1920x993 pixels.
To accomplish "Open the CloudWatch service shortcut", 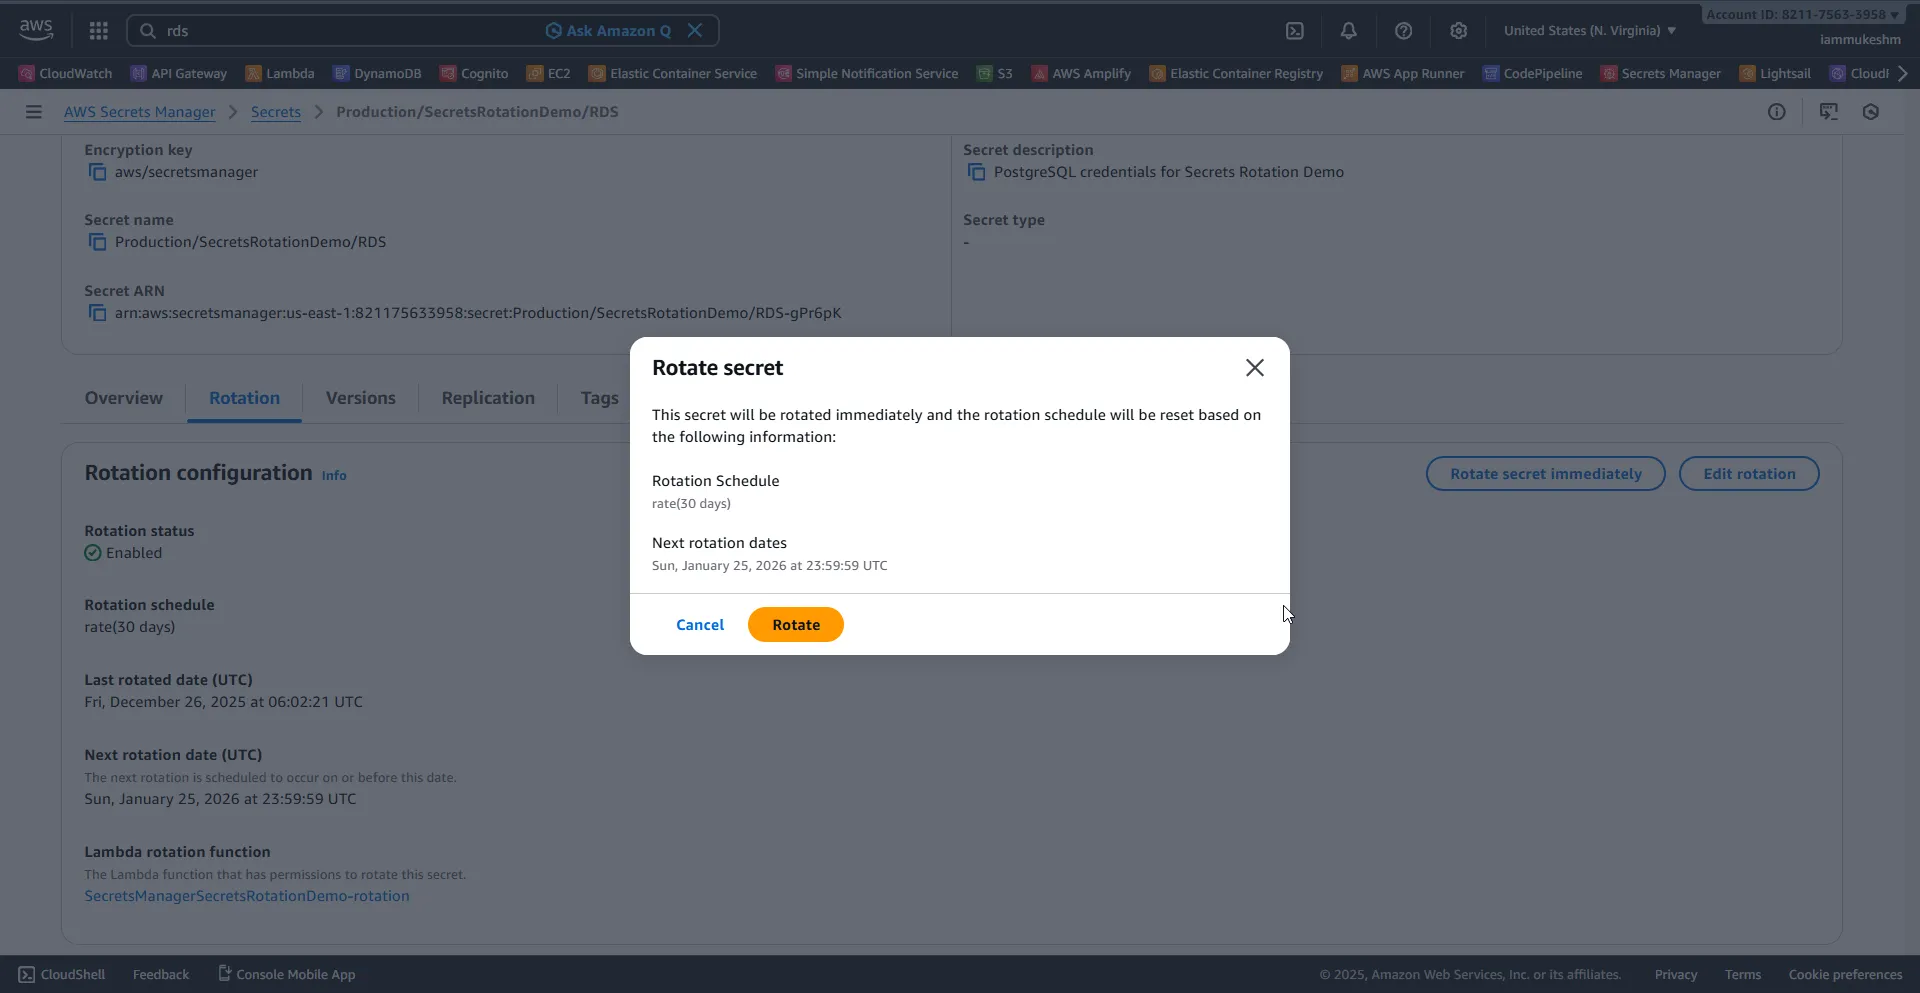I will point(63,73).
